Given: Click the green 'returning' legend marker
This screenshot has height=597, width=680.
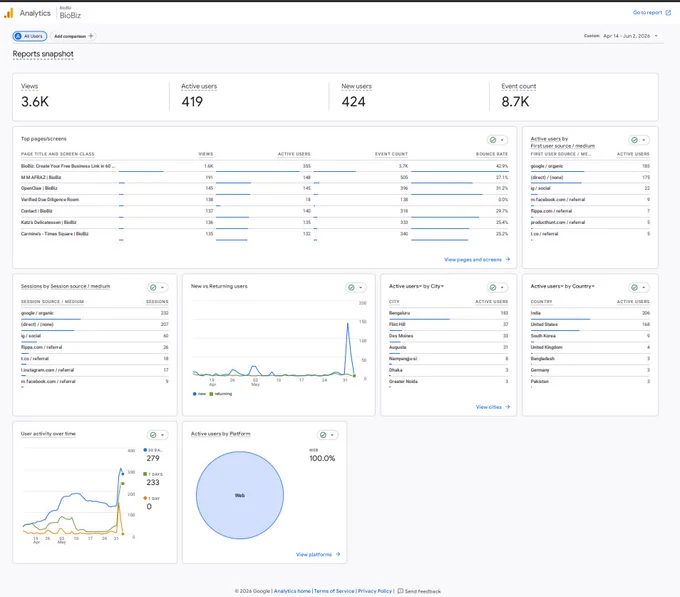Looking at the screenshot, I should (211, 394).
